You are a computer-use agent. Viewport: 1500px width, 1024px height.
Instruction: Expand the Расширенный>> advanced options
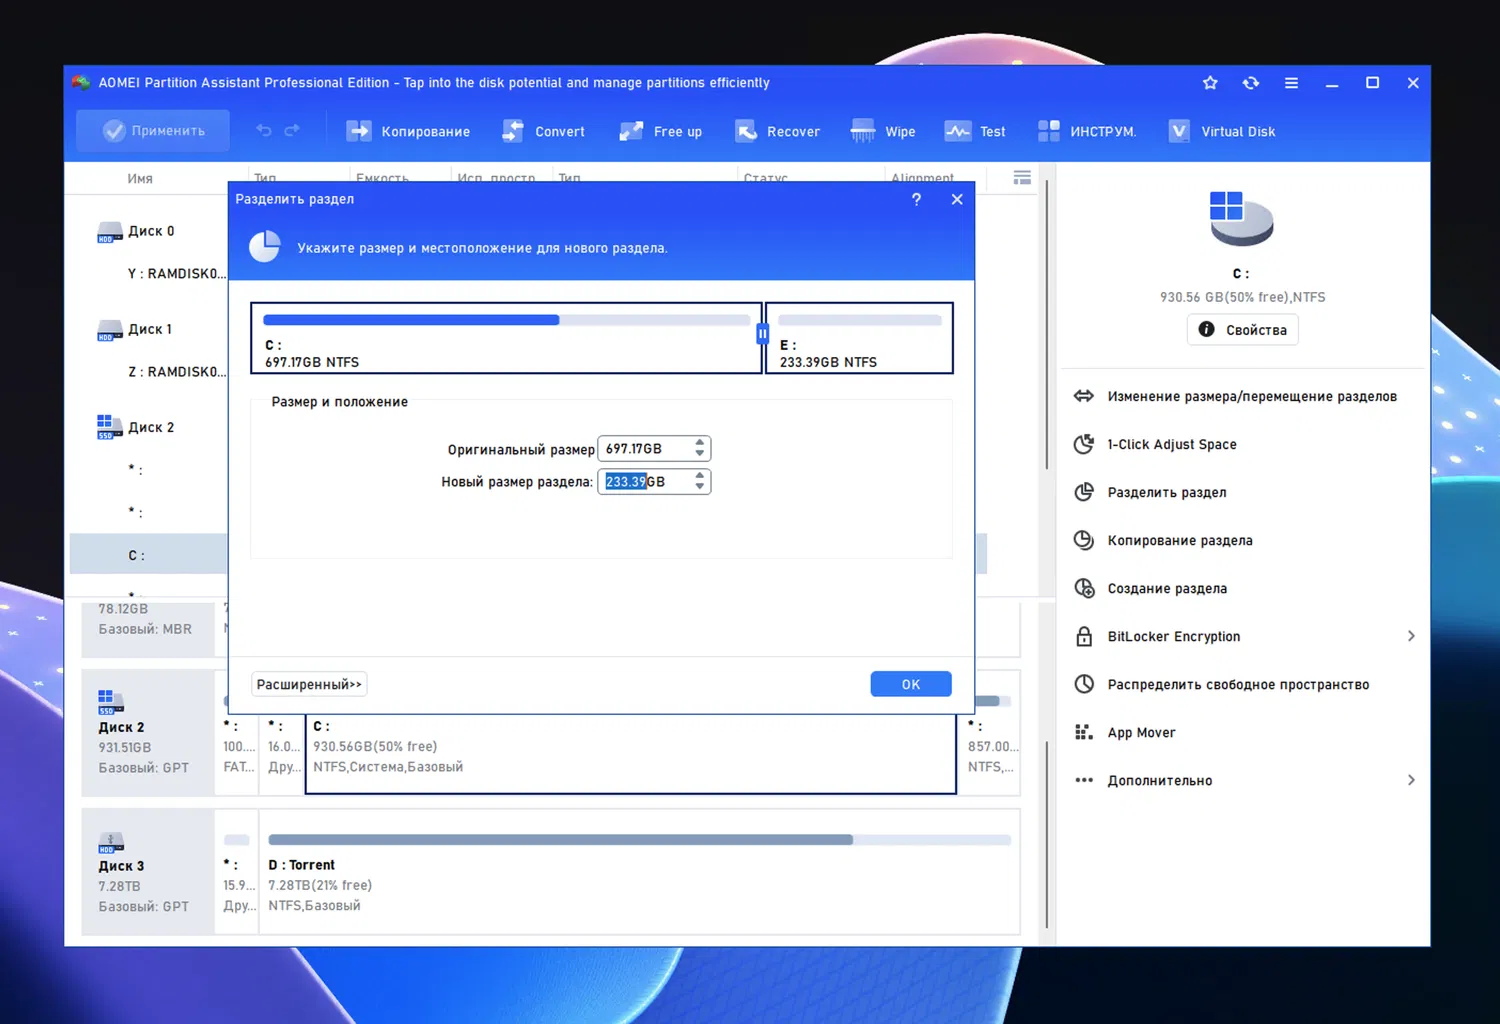pos(309,684)
